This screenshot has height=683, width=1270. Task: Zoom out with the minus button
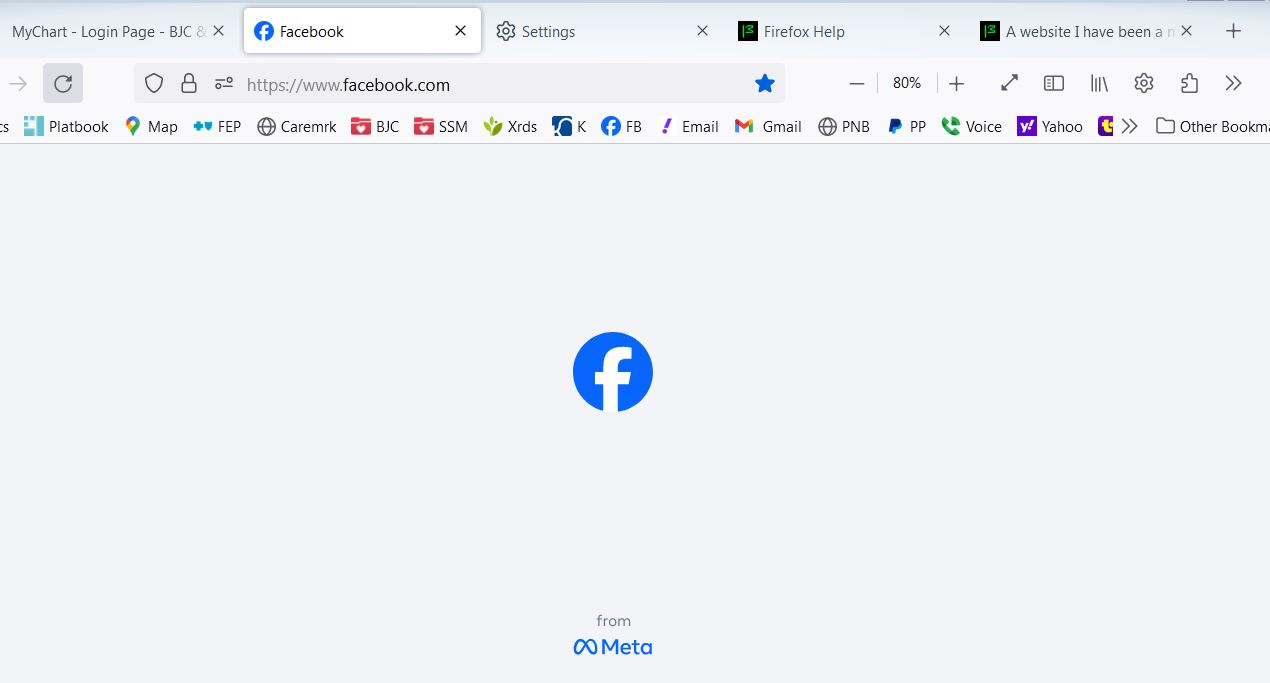pyautogui.click(x=856, y=84)
